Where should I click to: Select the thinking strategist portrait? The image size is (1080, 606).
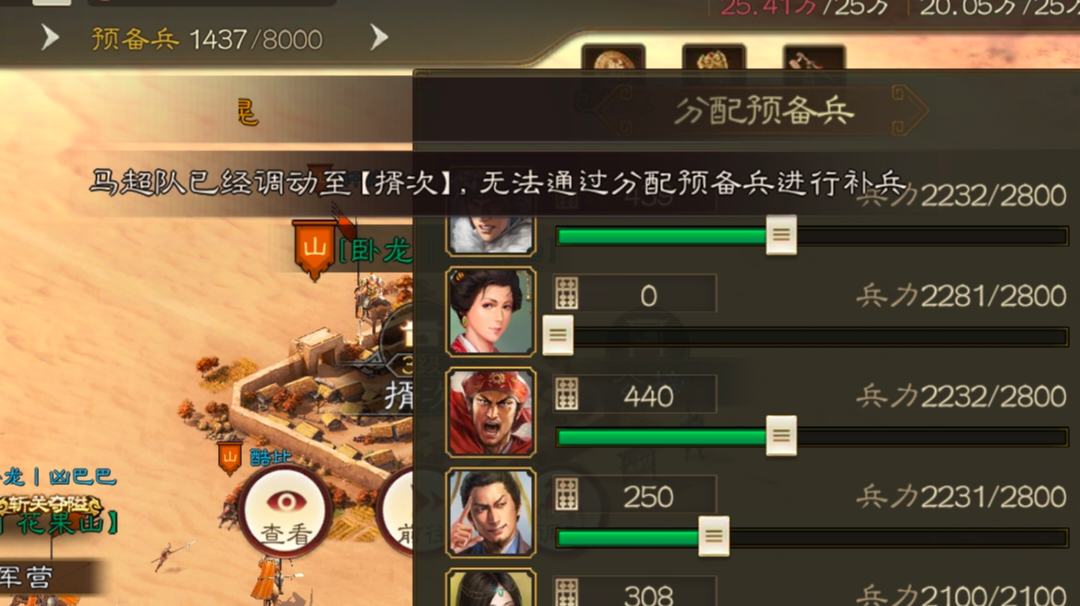pyautogui.click(x=490, y=513)
